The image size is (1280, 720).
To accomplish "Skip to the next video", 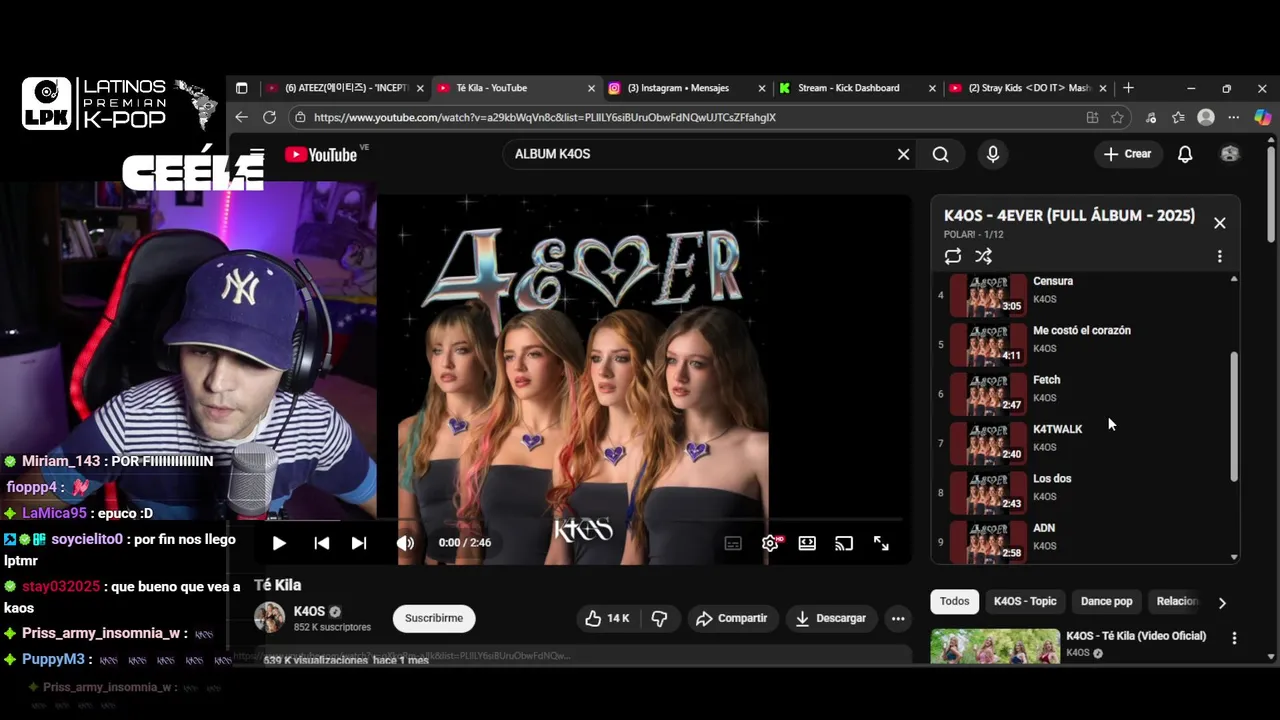I will (x=359, y=543).
